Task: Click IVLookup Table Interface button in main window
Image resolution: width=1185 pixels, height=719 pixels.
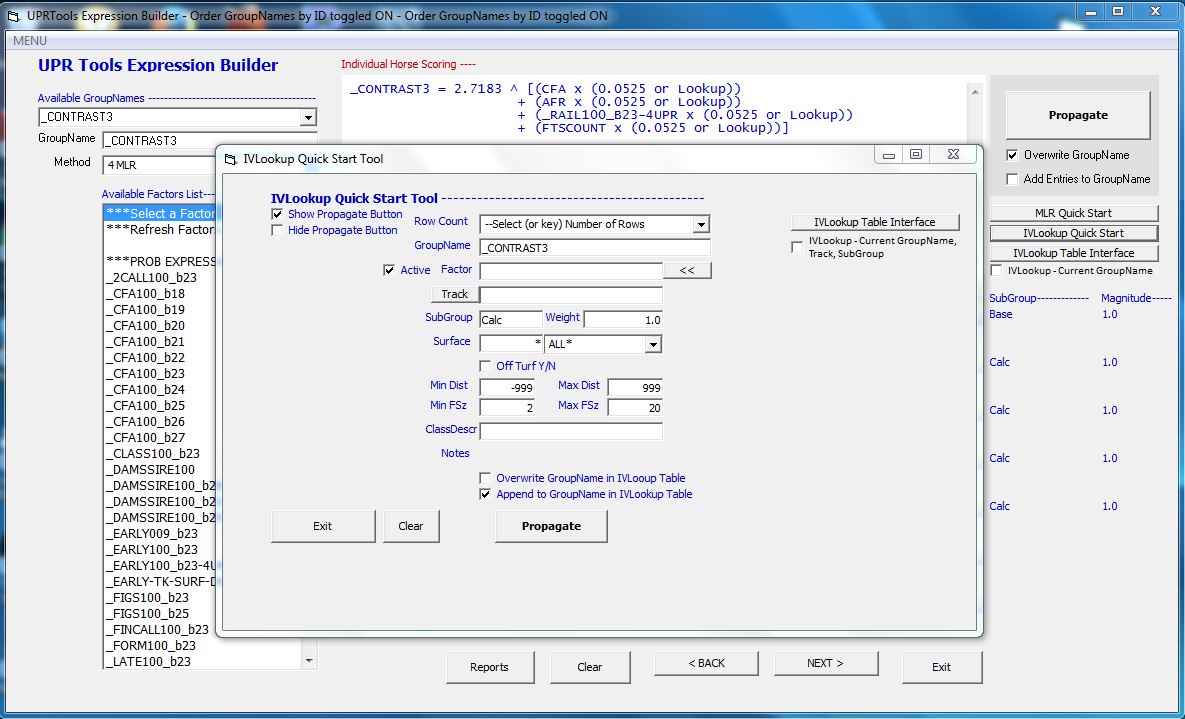Action: pyautogui.click(x=1073, y=253)
